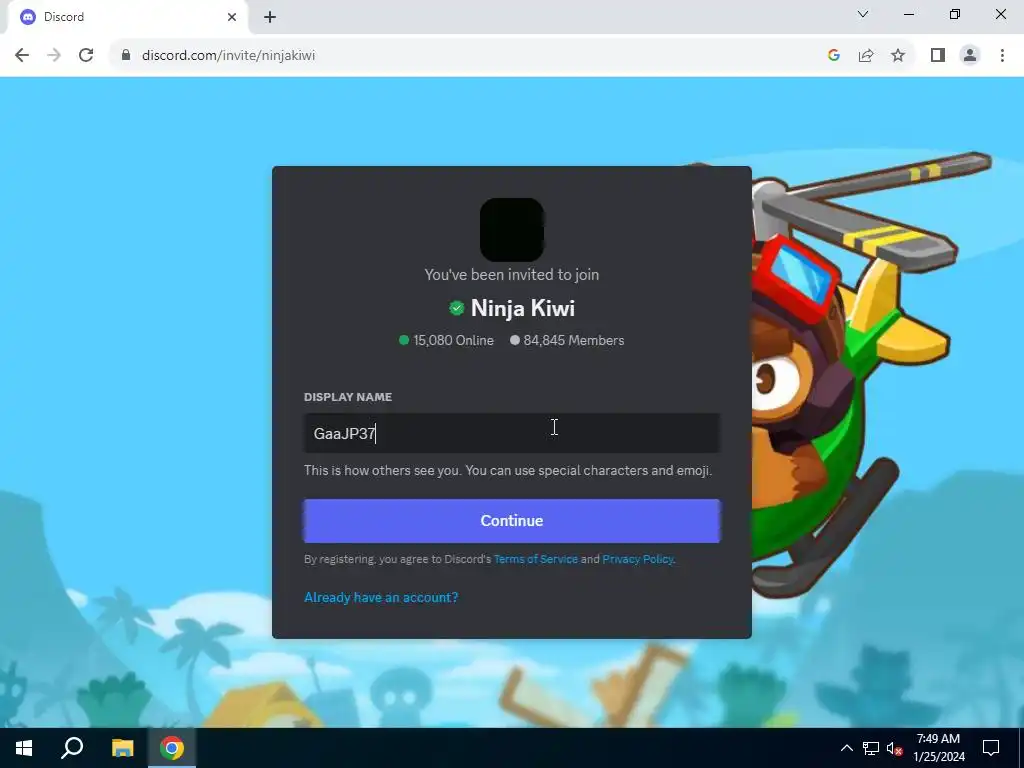Click the Google icon in address bar
The width and height of the screenshot is (1024, 768).
[x=833, y=56]
